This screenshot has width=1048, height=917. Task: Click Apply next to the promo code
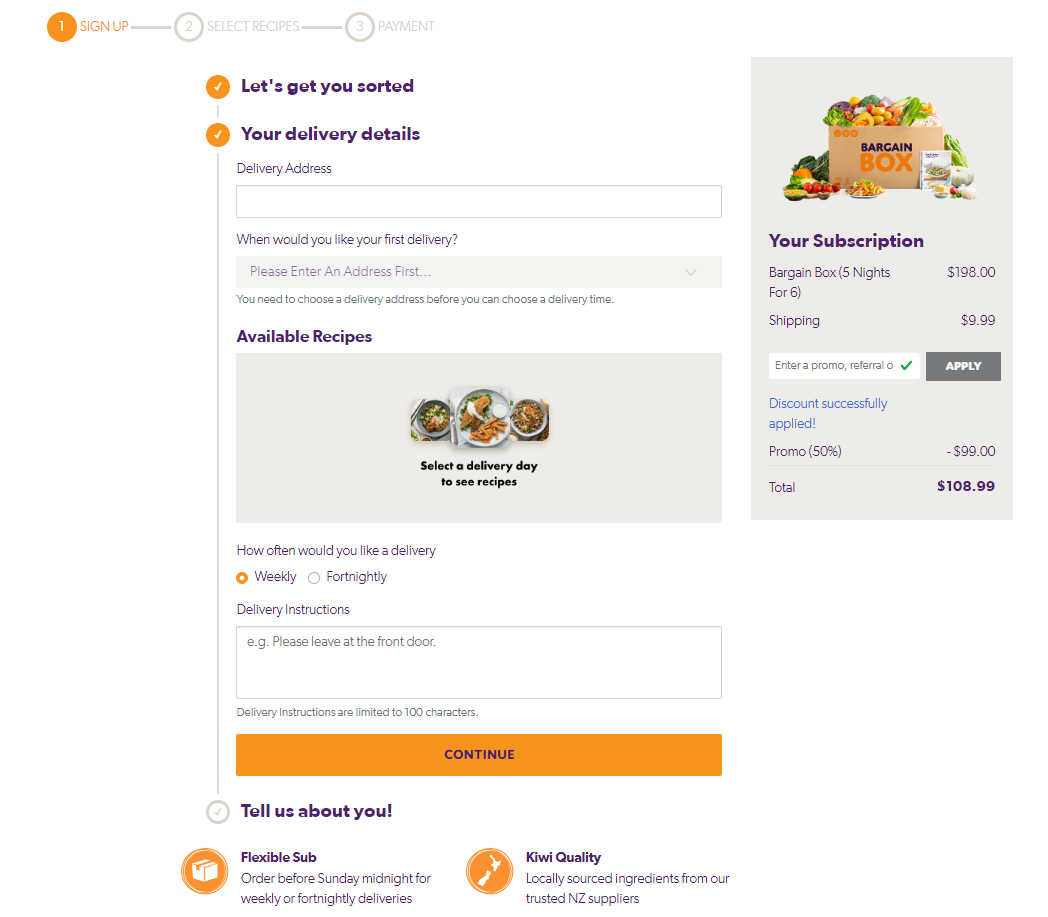click(962, 366)
